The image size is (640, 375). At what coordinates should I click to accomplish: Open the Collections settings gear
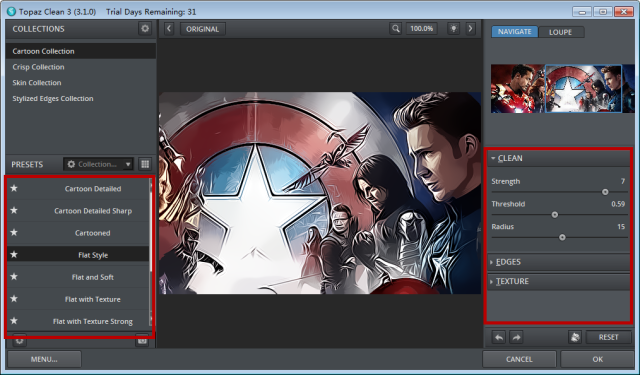click(x=144, y=29)
